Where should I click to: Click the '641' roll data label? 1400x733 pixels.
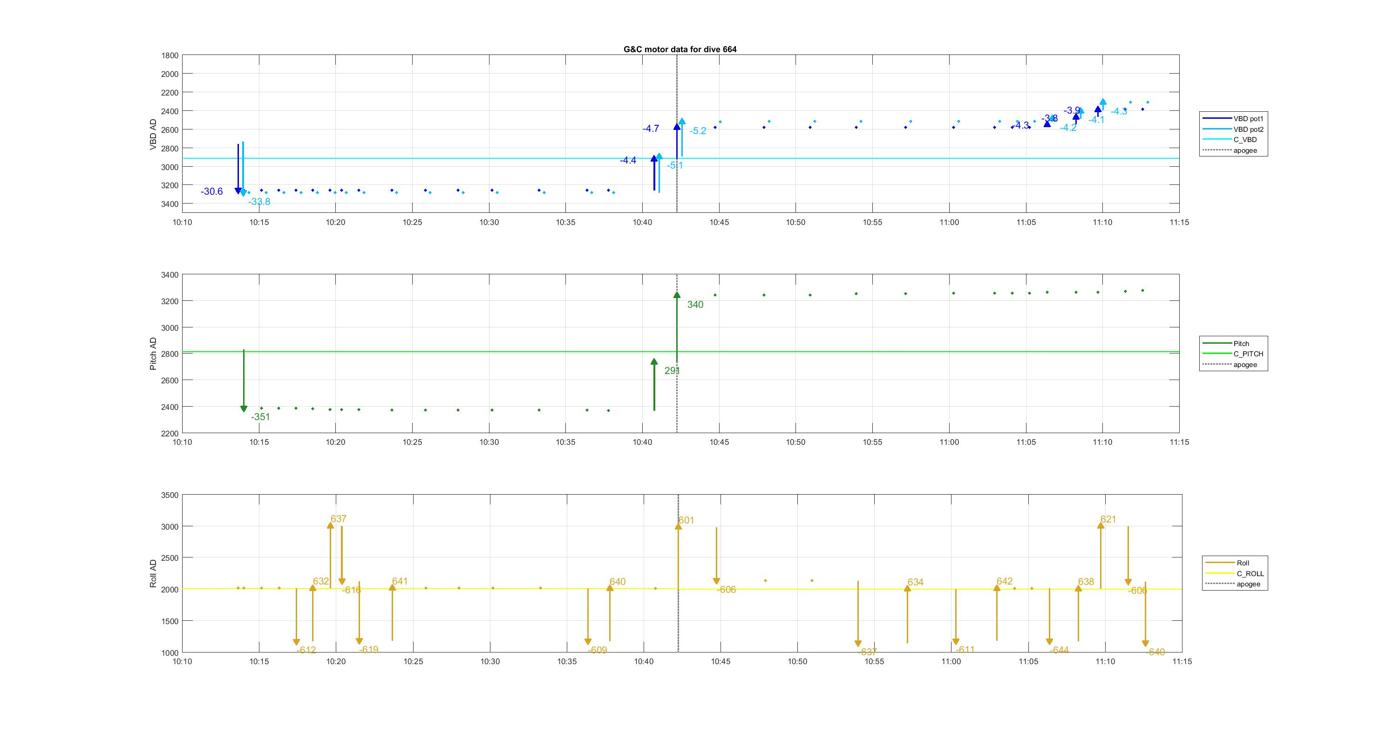(400, 581)
